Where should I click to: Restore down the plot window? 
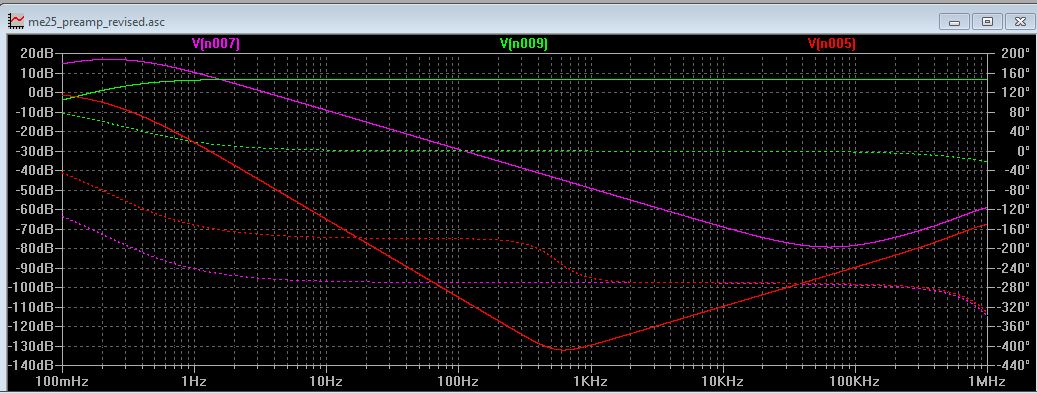click(x=987, y=22)
